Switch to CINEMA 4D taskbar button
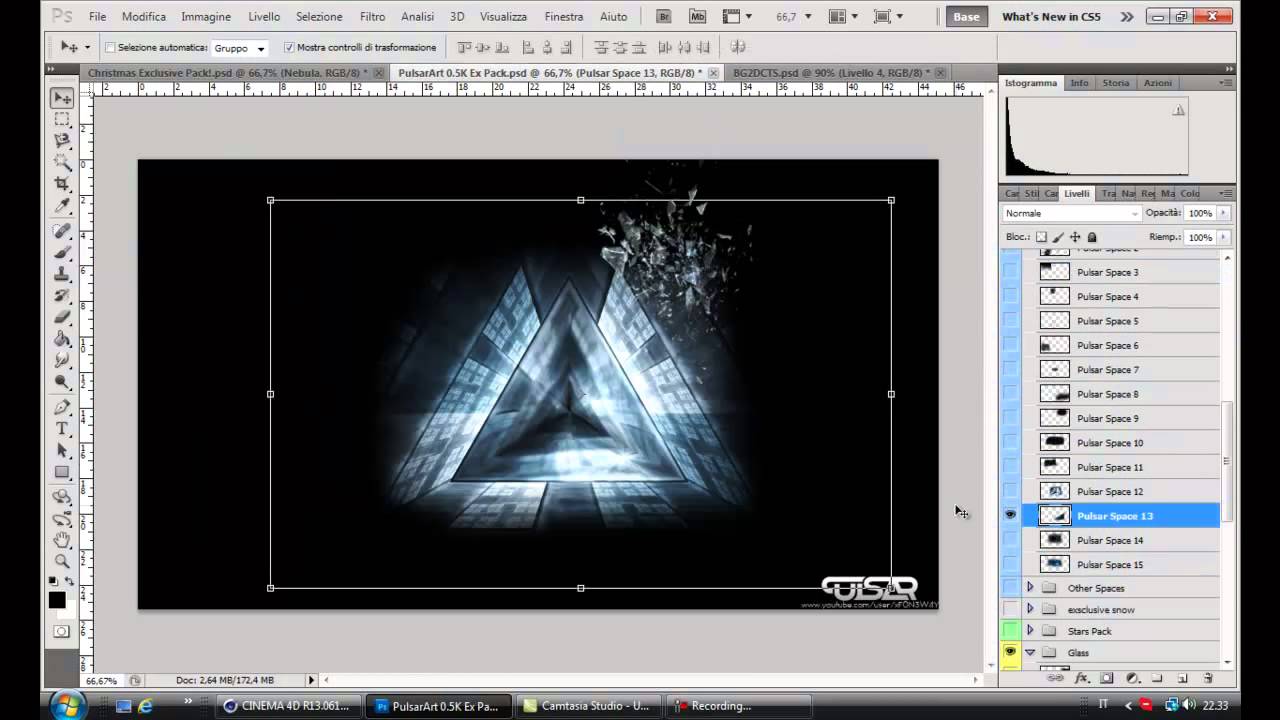 point(287,706)
